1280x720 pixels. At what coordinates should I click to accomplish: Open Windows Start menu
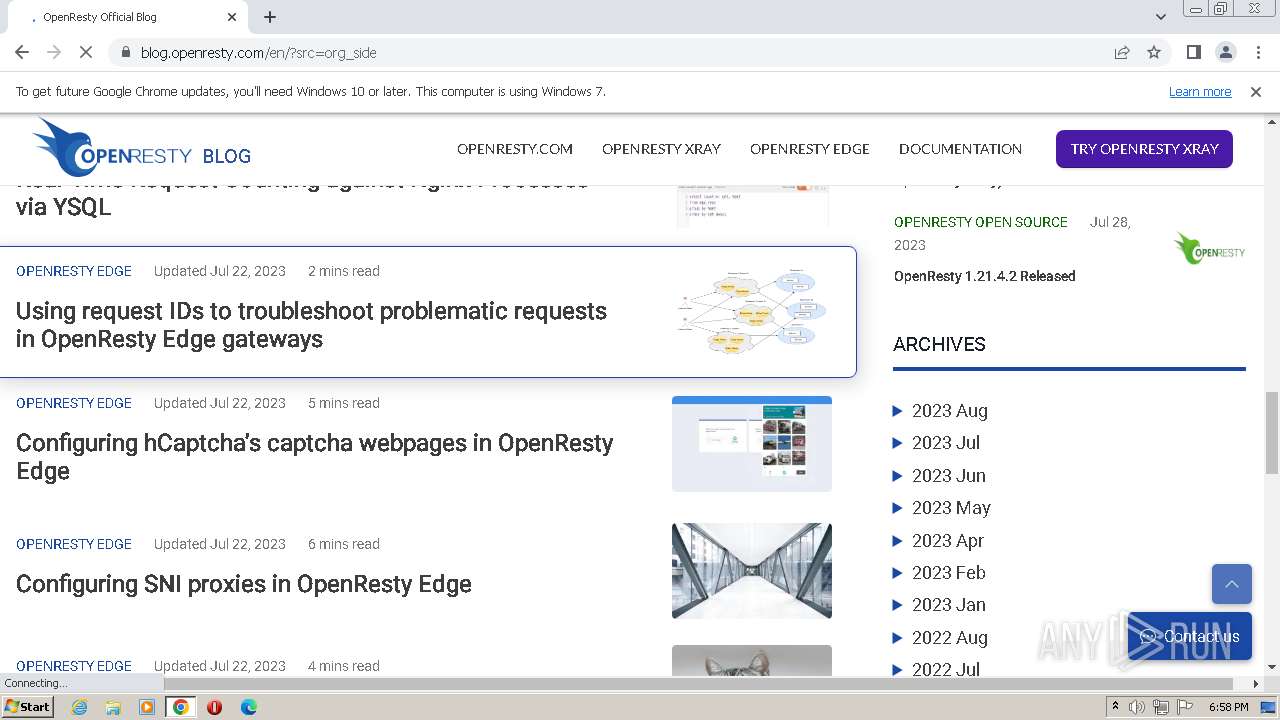[x=28, y=707]
